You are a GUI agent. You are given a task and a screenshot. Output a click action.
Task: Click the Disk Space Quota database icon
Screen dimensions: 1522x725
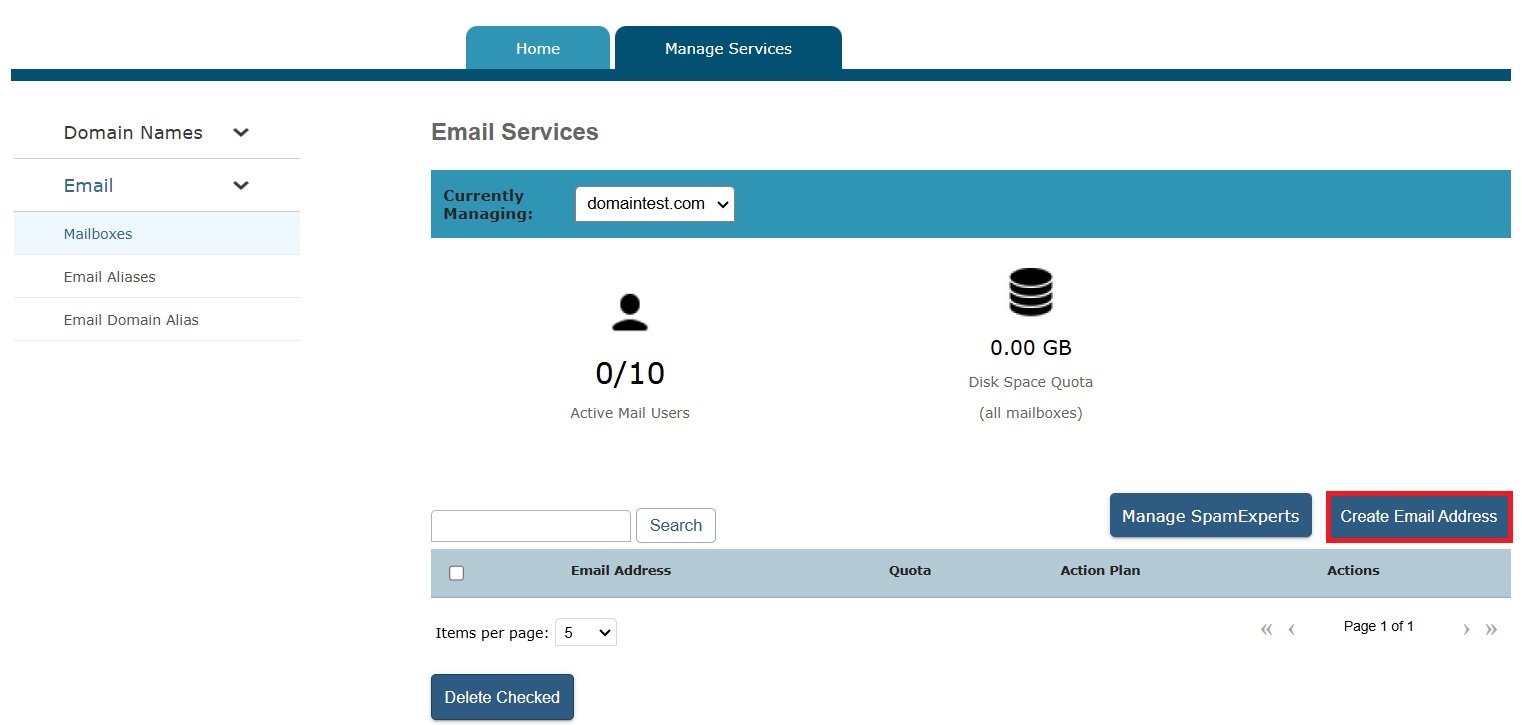(x=1030, y=292)
